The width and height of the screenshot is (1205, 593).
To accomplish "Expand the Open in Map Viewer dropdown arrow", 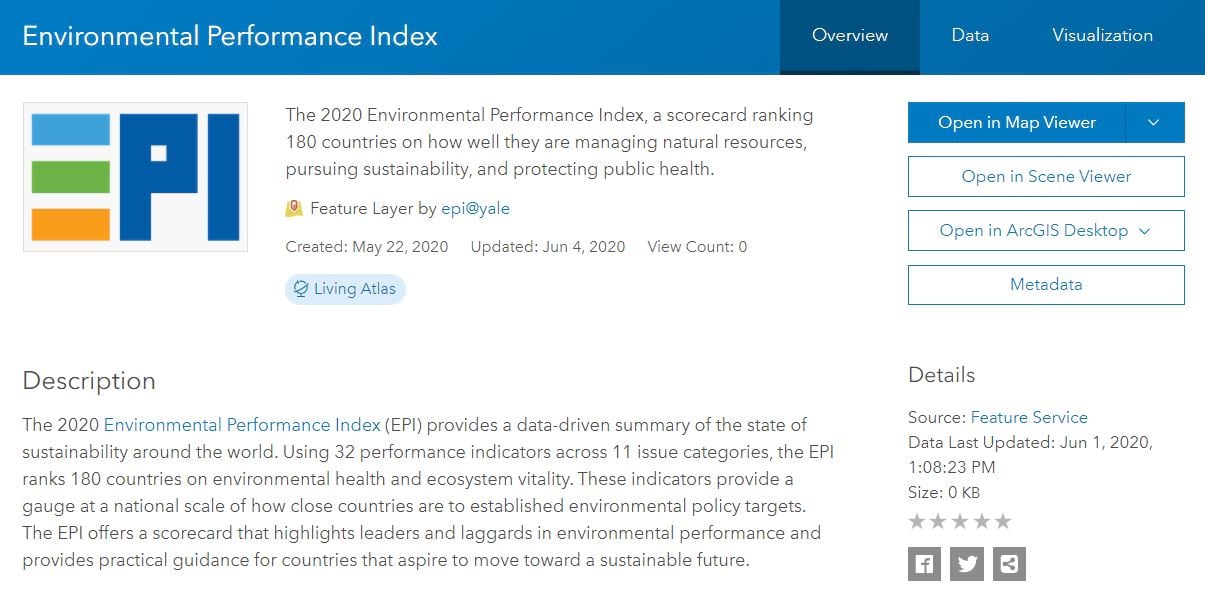I will (1155, 122).
